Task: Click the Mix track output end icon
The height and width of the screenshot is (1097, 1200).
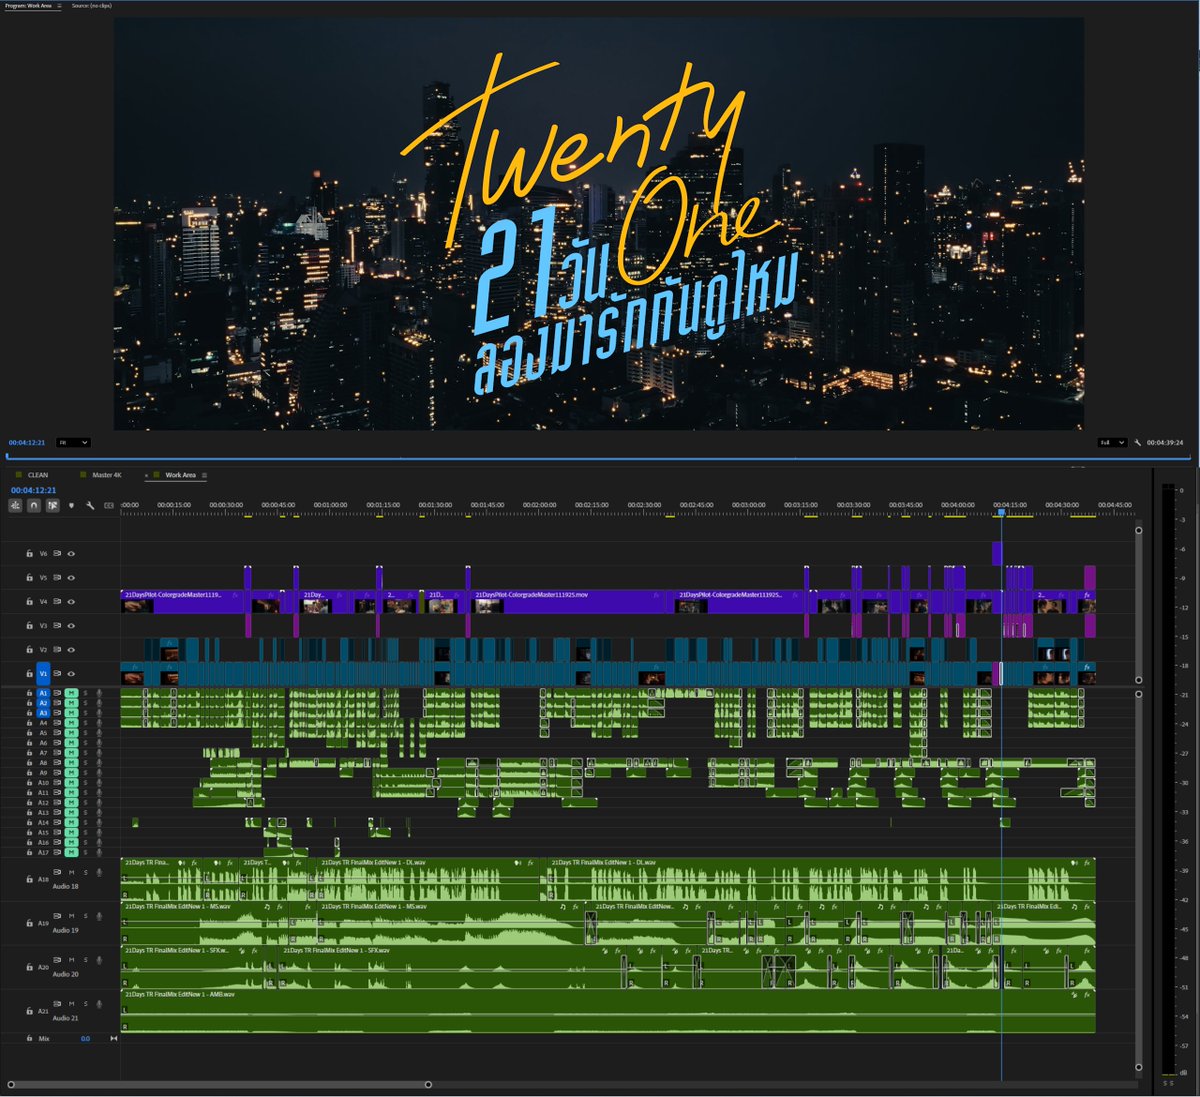Action: click(114, 1038)
